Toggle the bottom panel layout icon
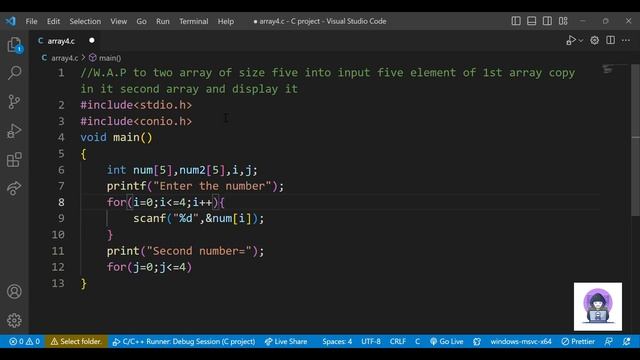640x360 pixels. coord(531,21)
